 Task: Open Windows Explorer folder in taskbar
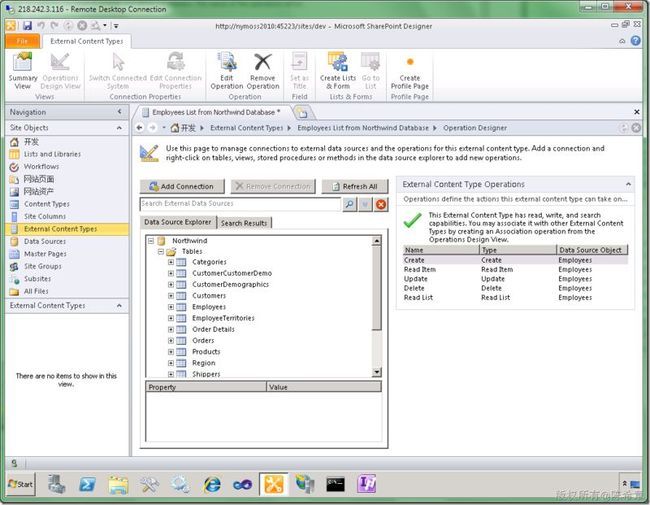tap(119, 484)
